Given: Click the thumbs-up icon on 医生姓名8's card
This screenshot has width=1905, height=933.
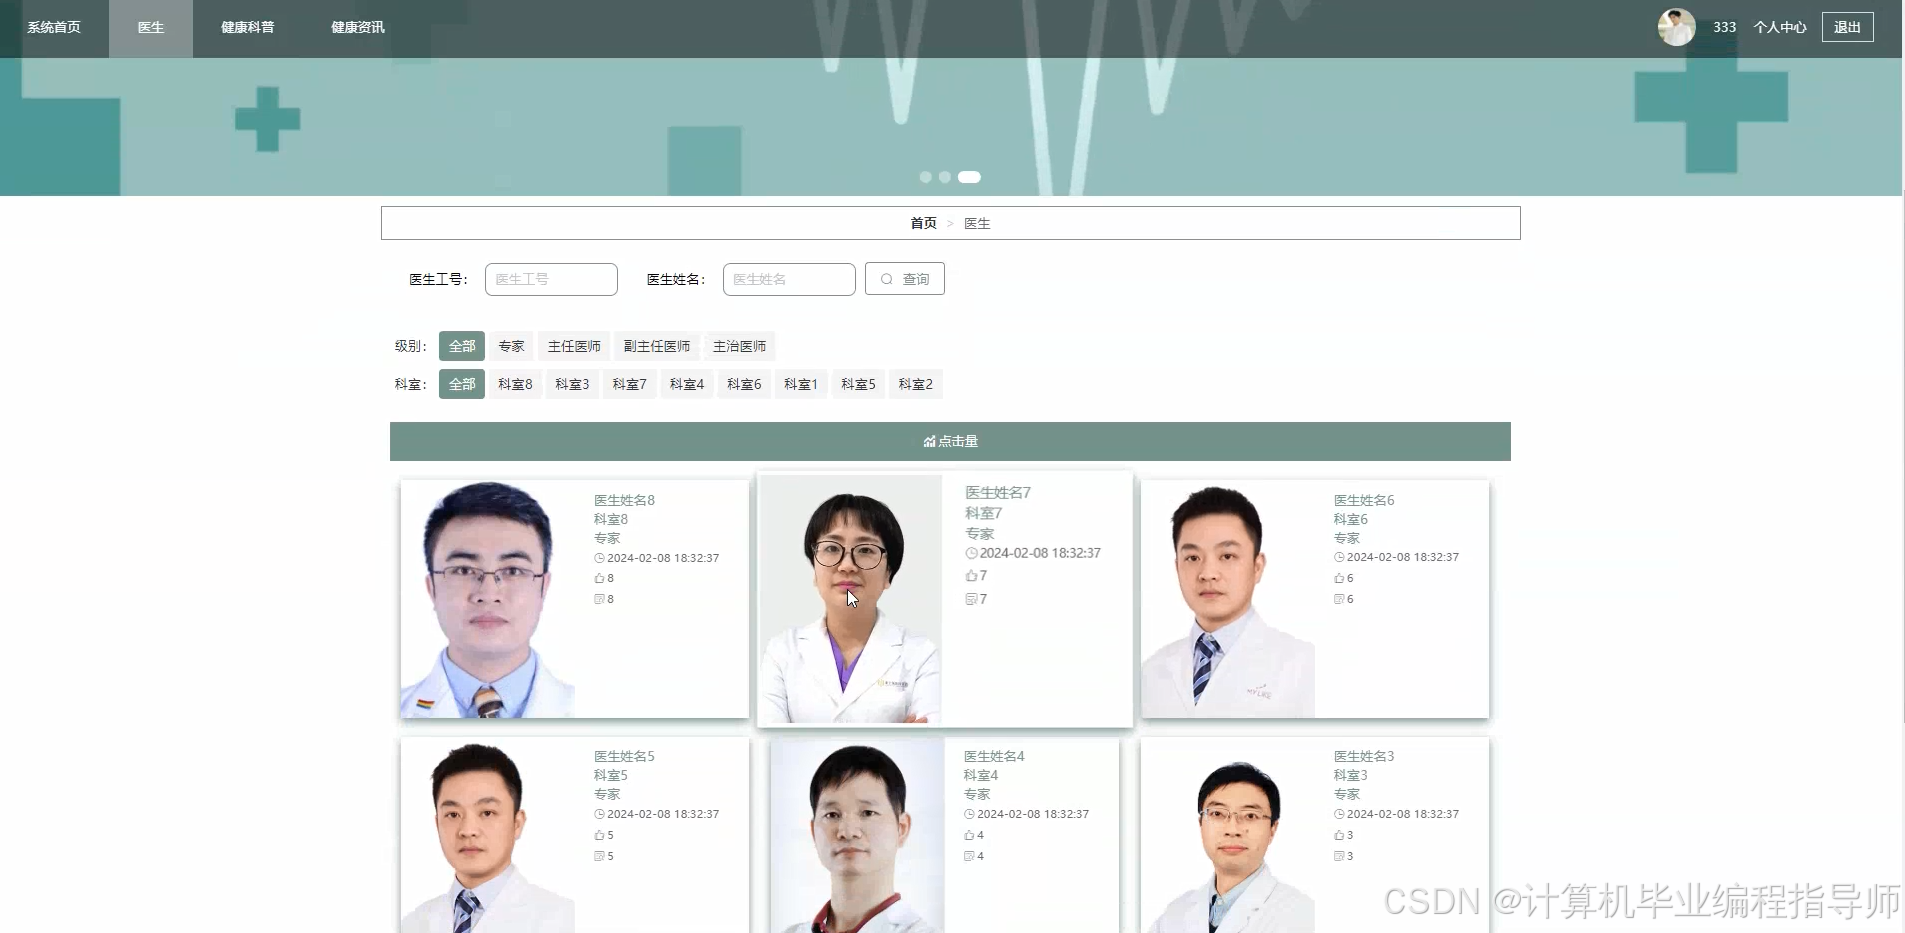Looking at the screenshot, I should pos(597,578).
